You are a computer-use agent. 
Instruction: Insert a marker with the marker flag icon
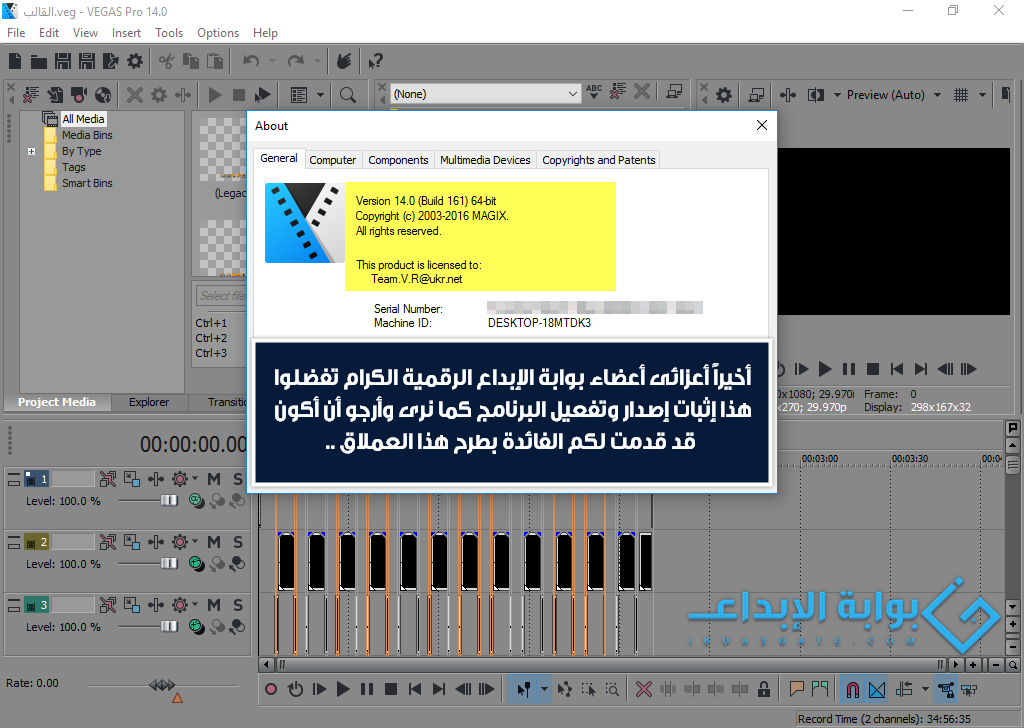pyautogui.click(x=796, y=689)
